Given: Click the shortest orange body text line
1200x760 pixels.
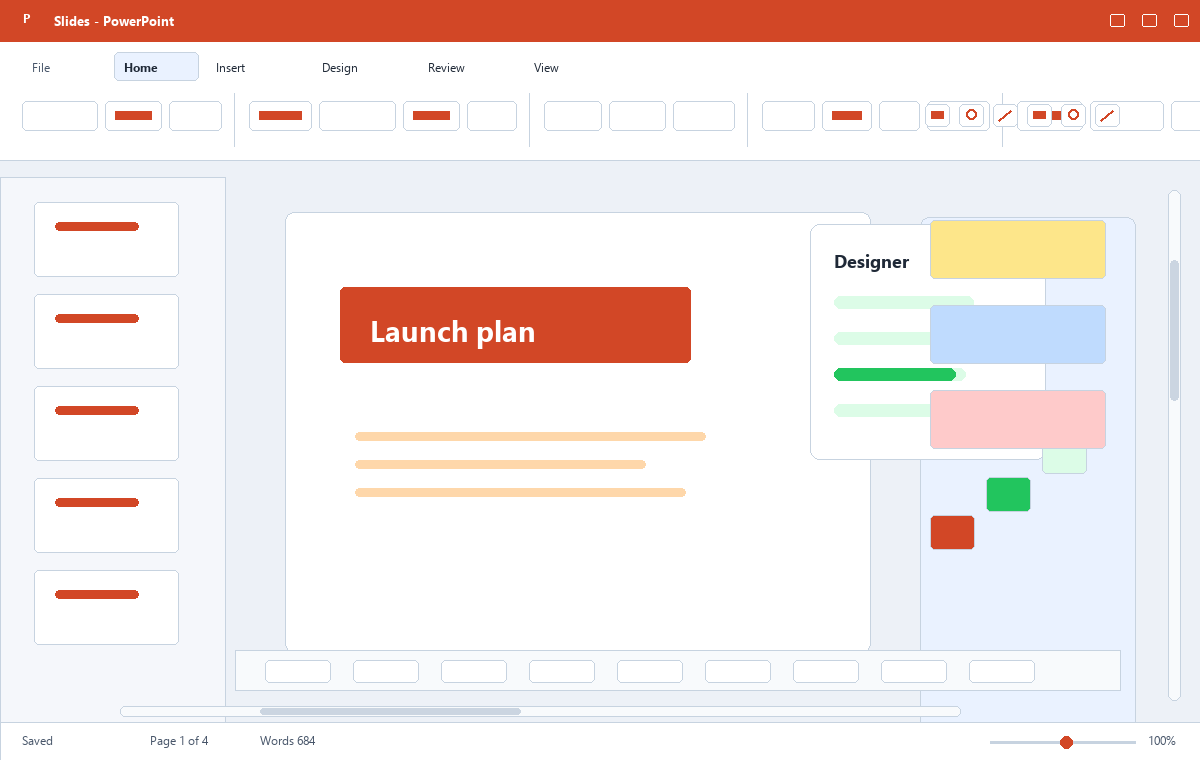Looking at the screenshot, I should [500, 464].
